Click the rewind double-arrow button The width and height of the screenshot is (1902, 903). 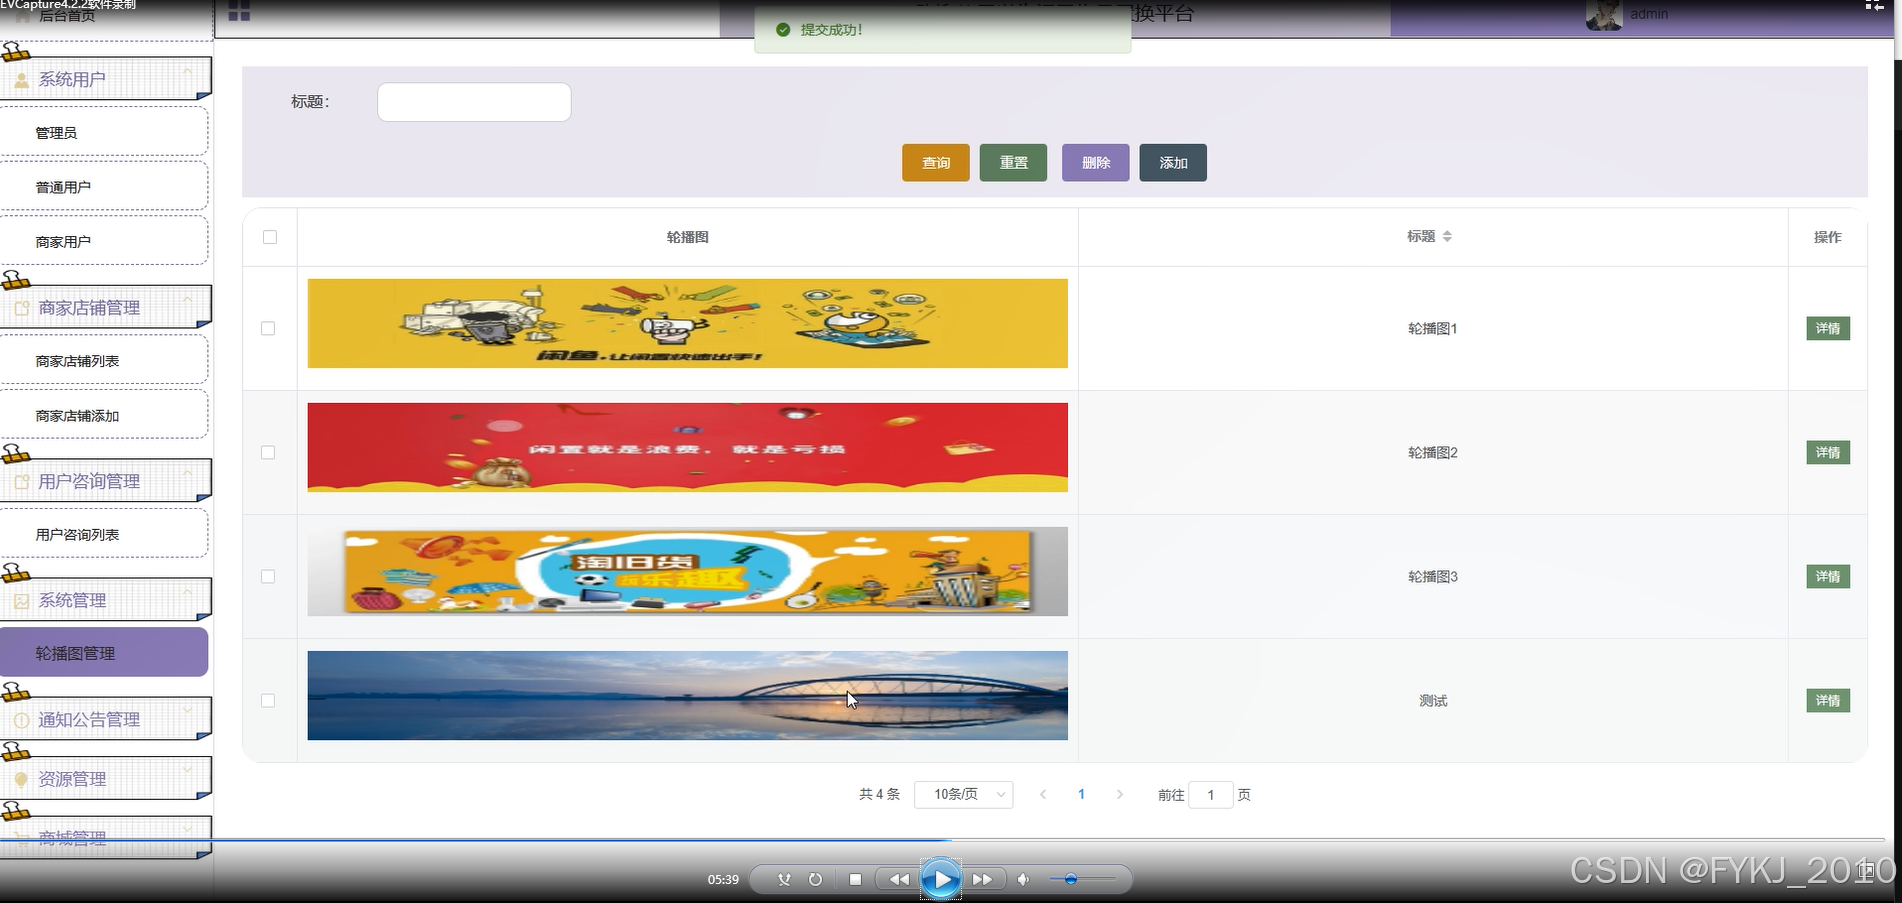pyautogui.click(x=899, y=879)
